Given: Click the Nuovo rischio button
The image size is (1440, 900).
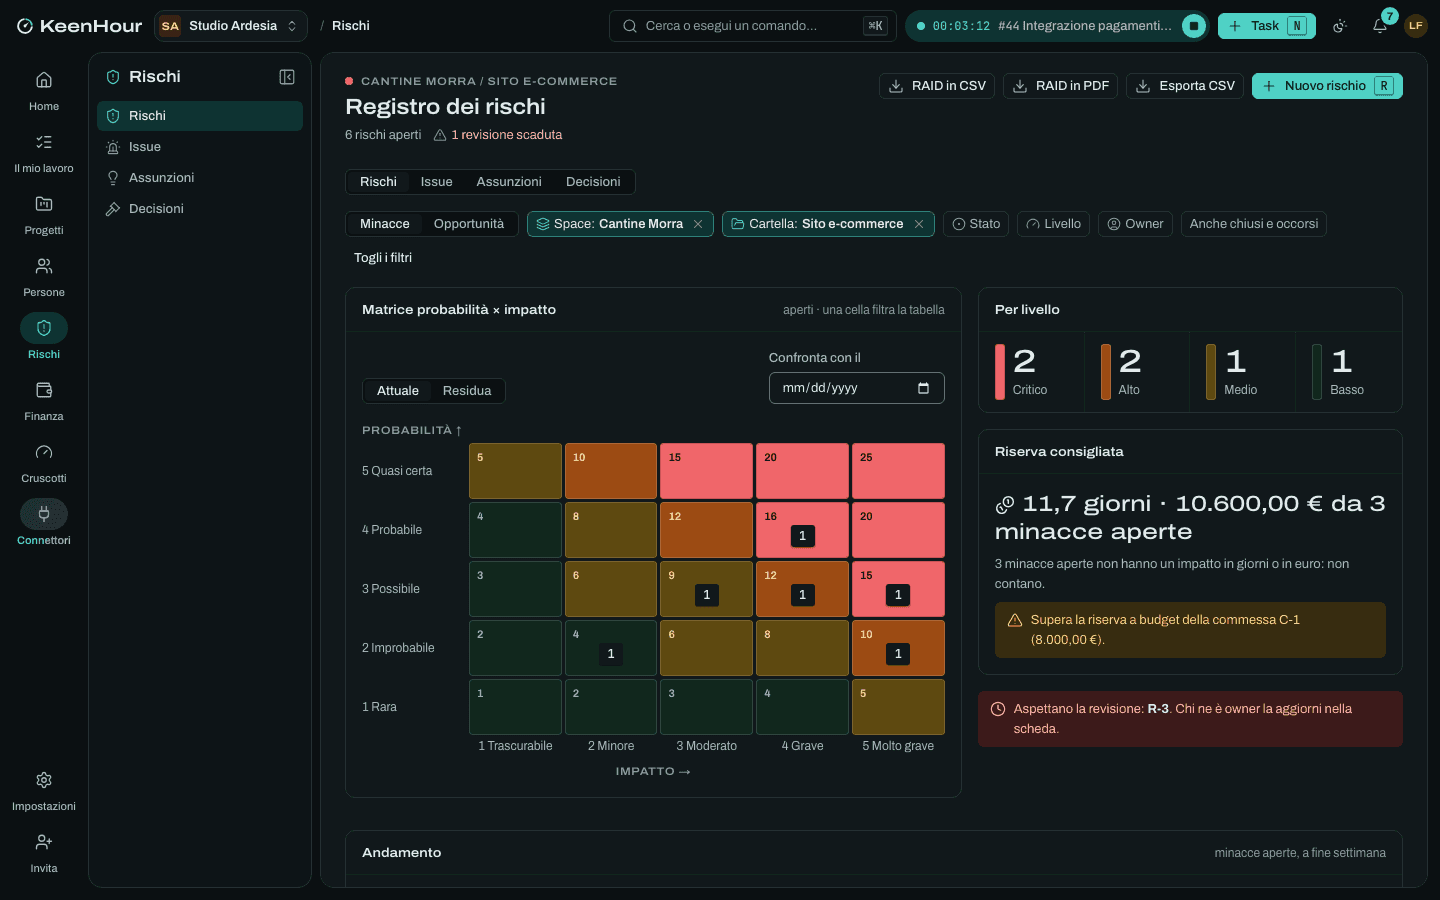Looking at the screenshot, I should 1327,86.
